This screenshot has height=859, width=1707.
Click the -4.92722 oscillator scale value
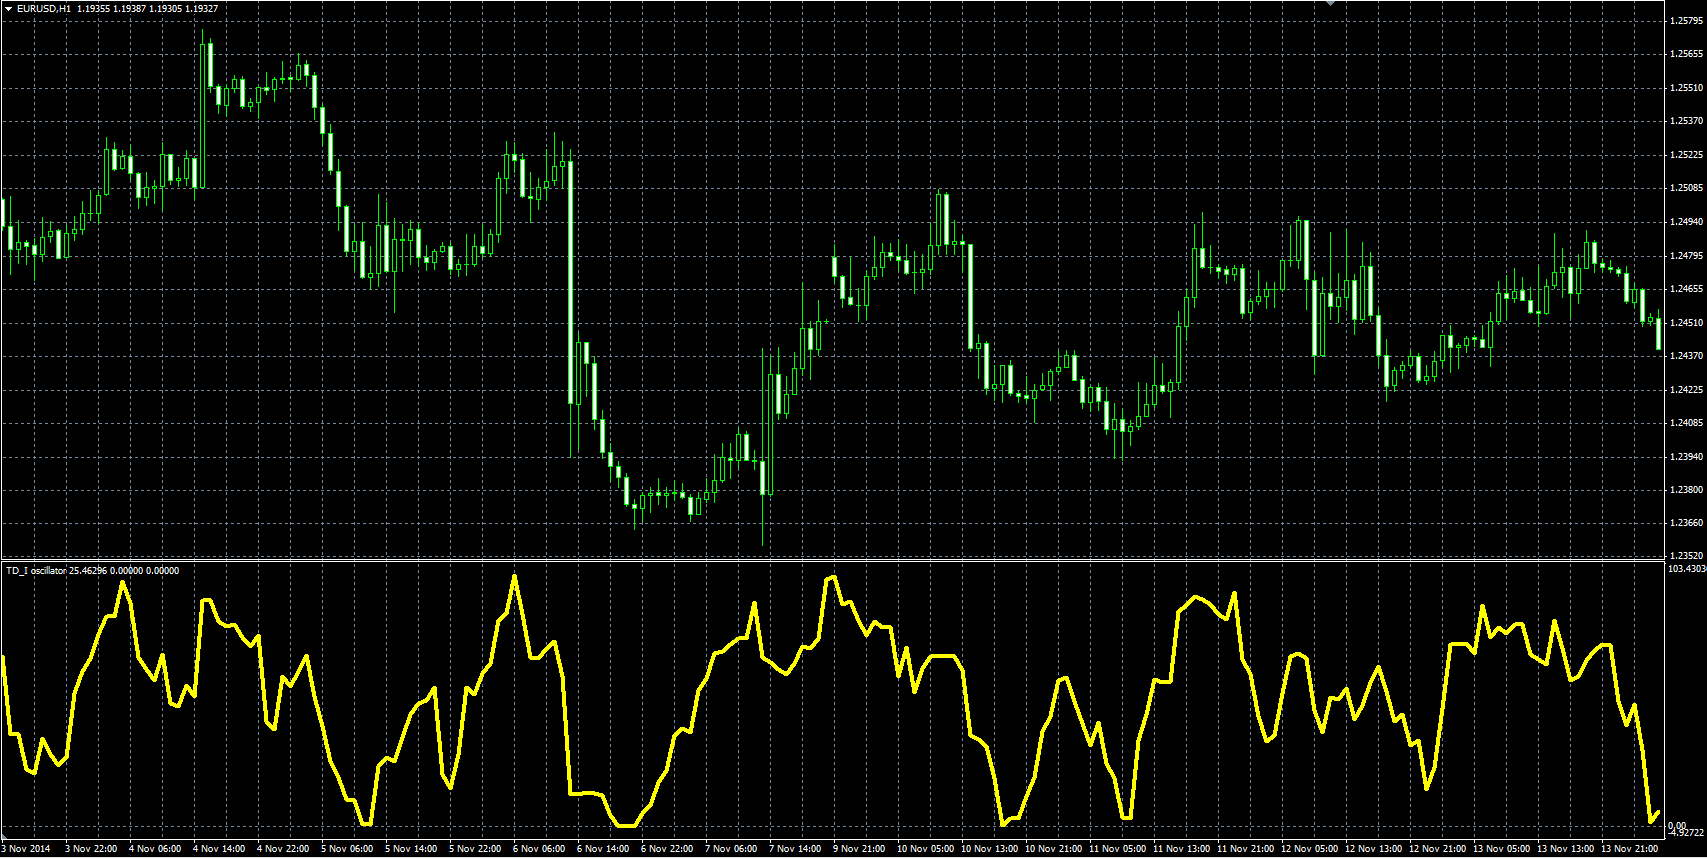coord(1686,832)
